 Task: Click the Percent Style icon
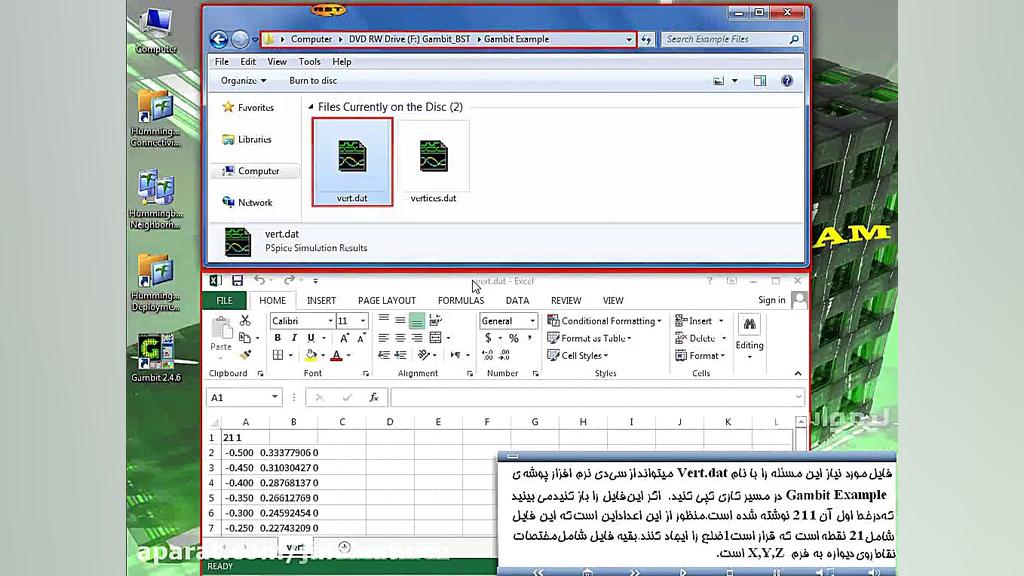(514, 336)
